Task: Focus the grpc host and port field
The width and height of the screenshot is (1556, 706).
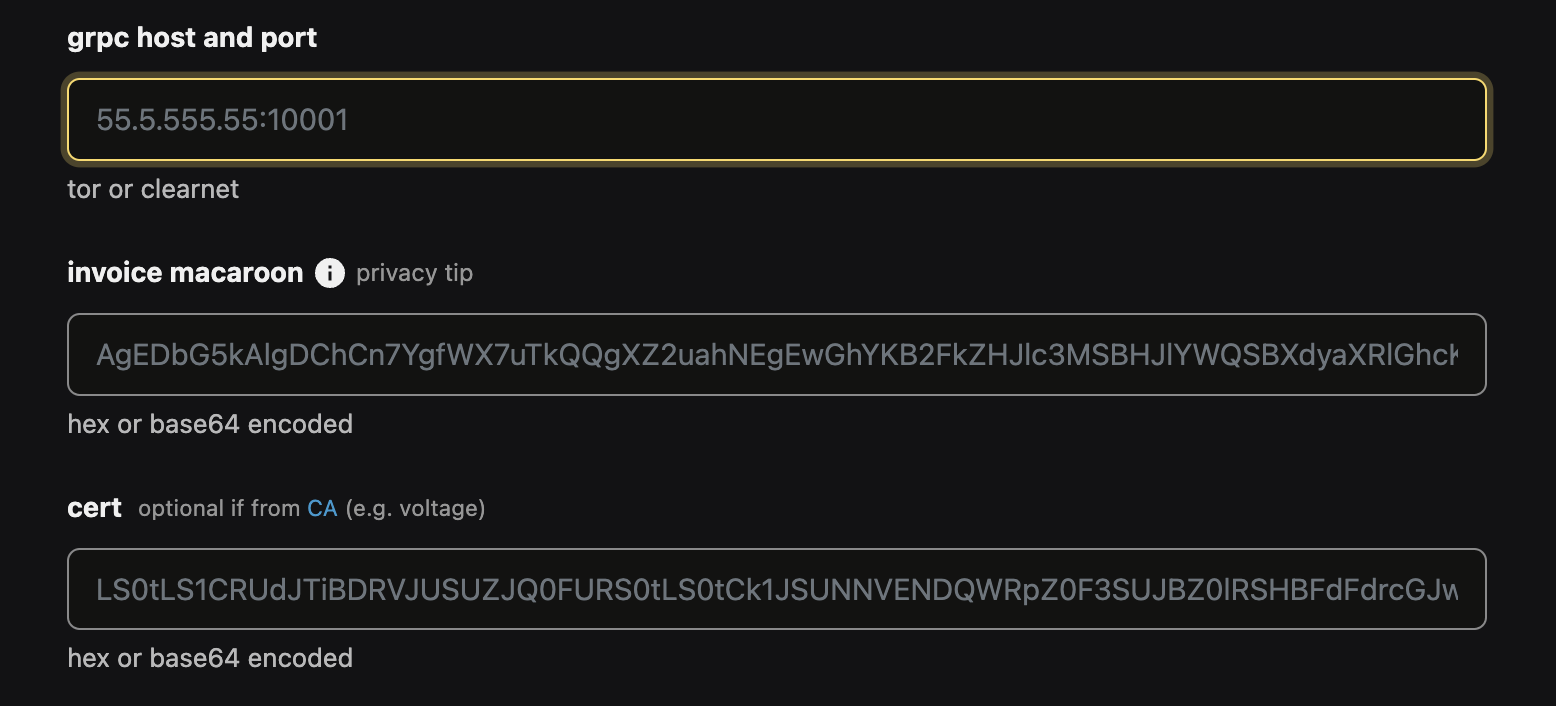Action: click(x=777, y=120)
